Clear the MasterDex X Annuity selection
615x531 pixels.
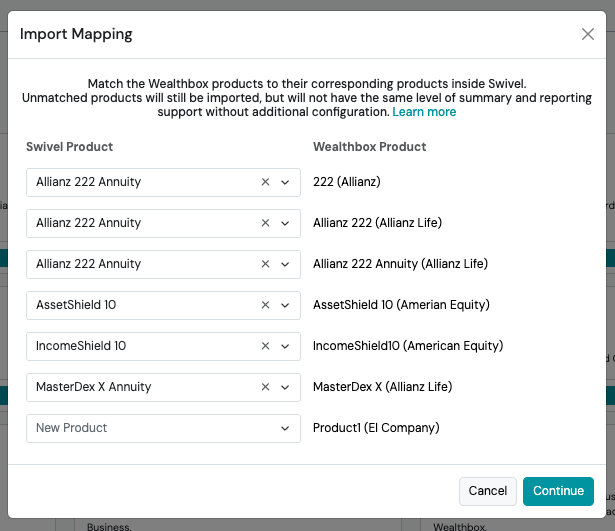pyautogui.click(x=266, y=387)
